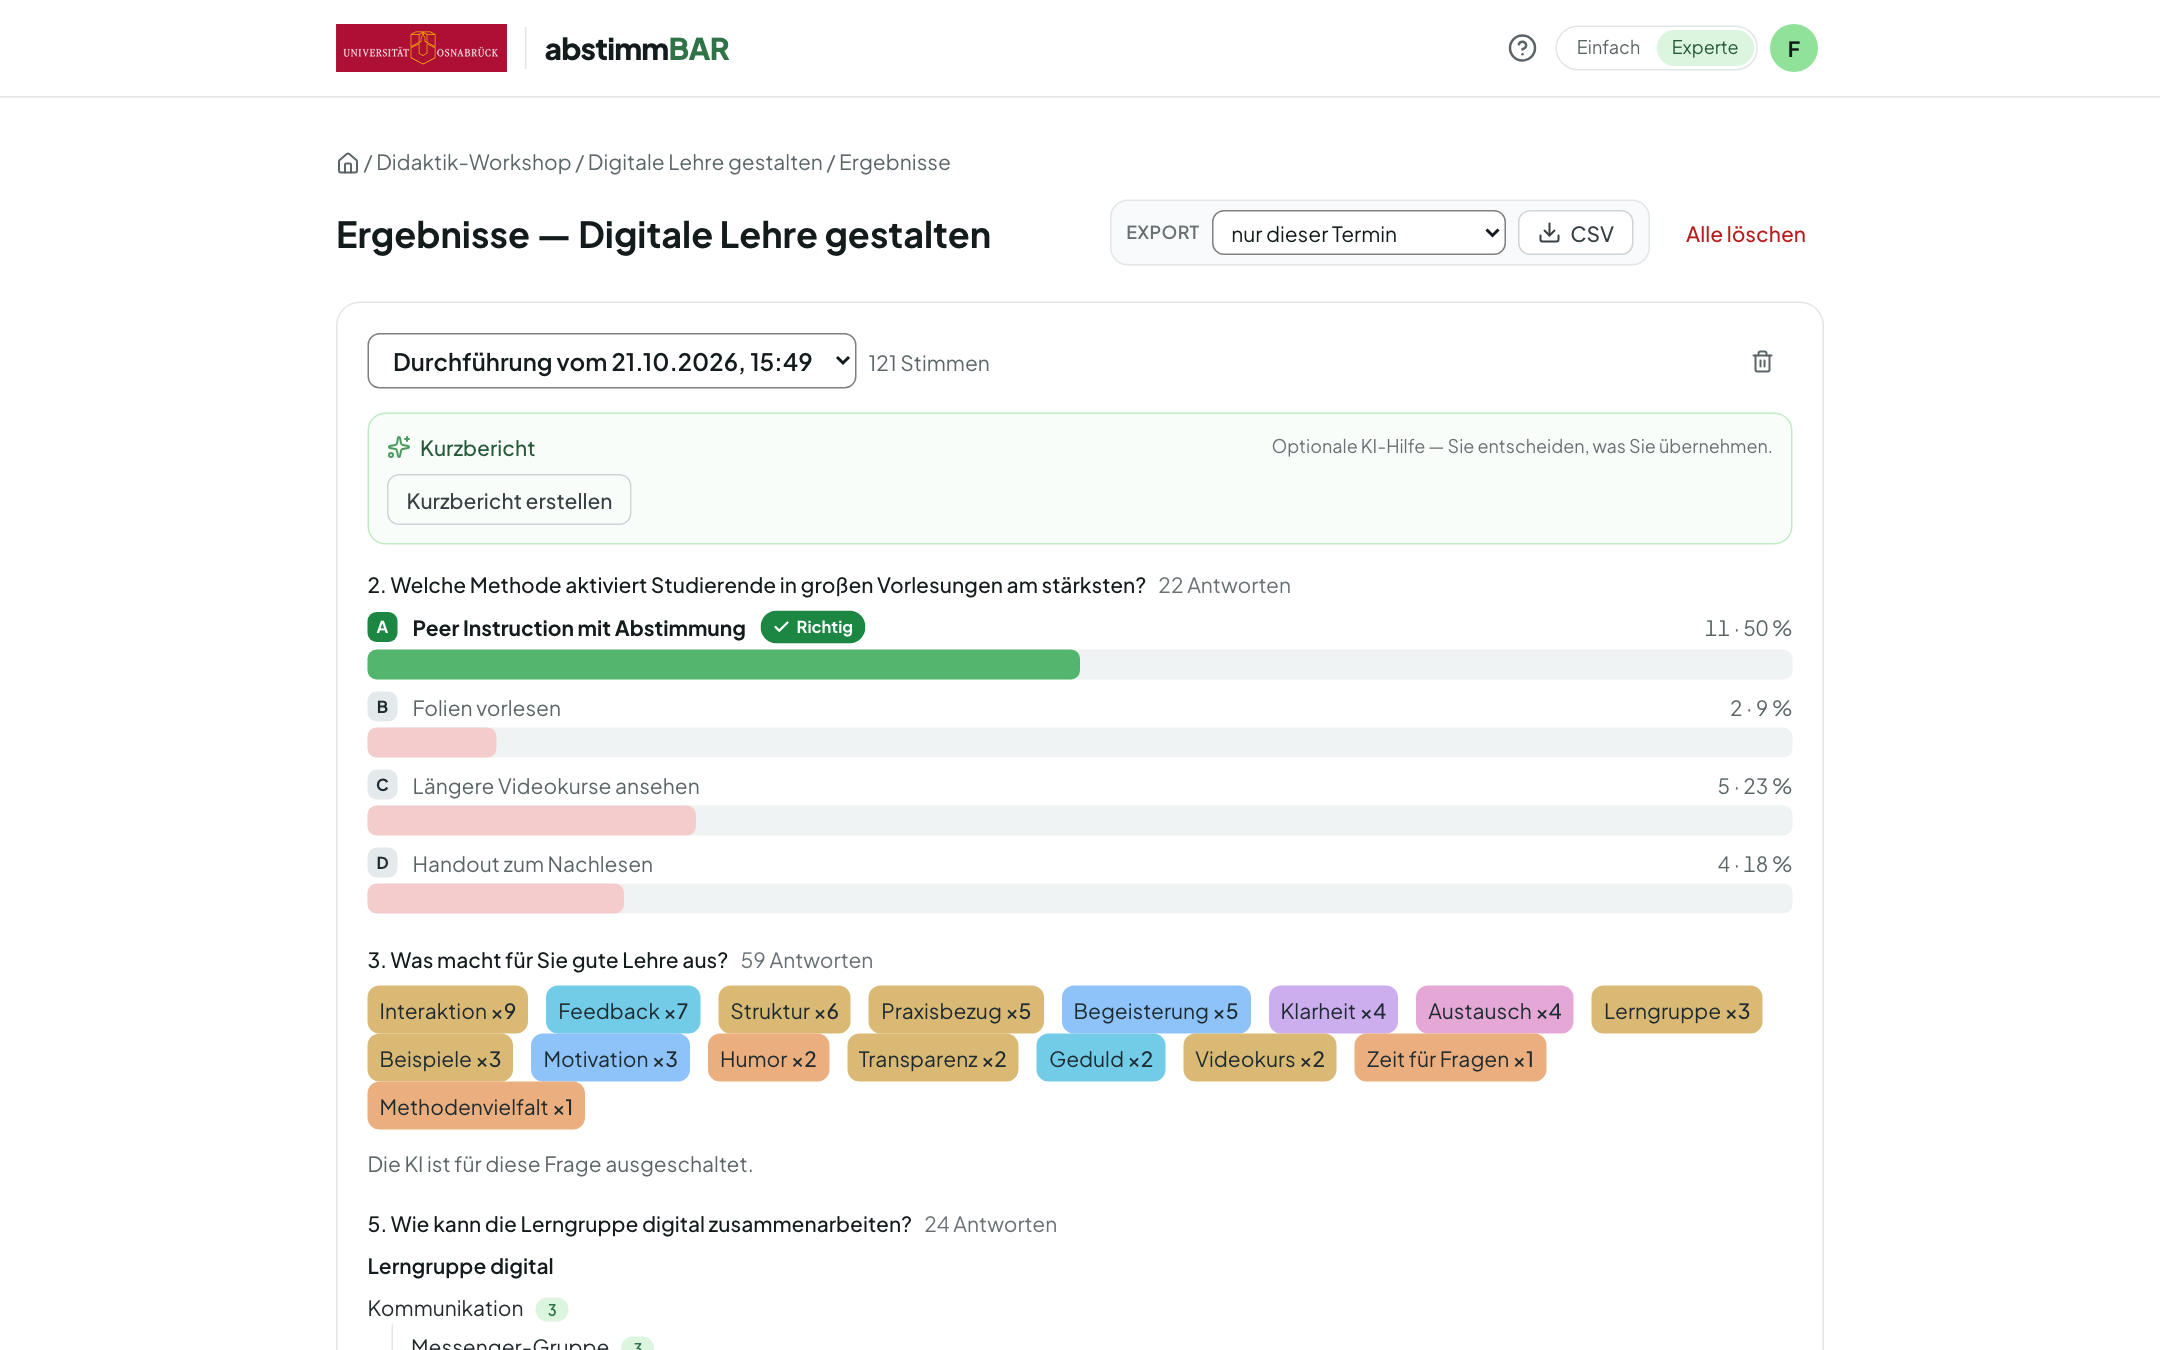The height and width of the screenshot is (1350, 2160).
Task: Open Didaktik-Workshop breadcrumb
Action: tap(473, 163)
